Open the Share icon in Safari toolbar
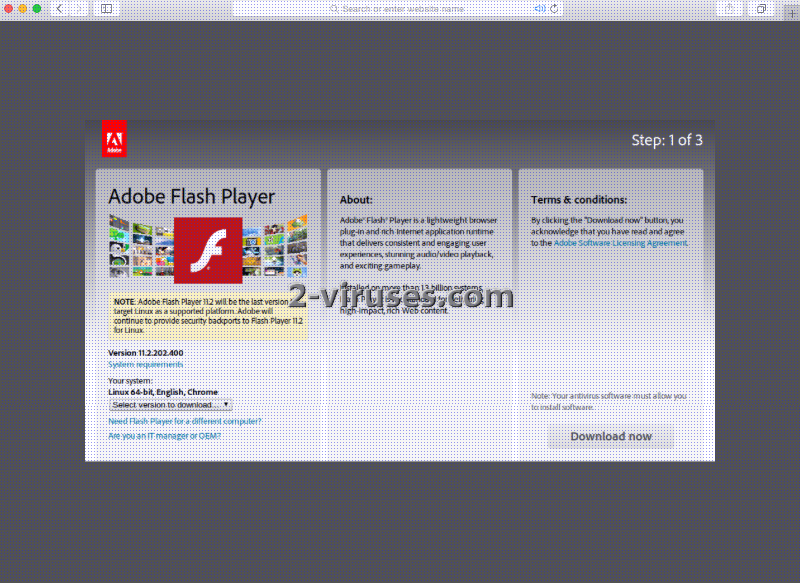The height and width of the screenshot is (583, 800). tap(729, 9)
